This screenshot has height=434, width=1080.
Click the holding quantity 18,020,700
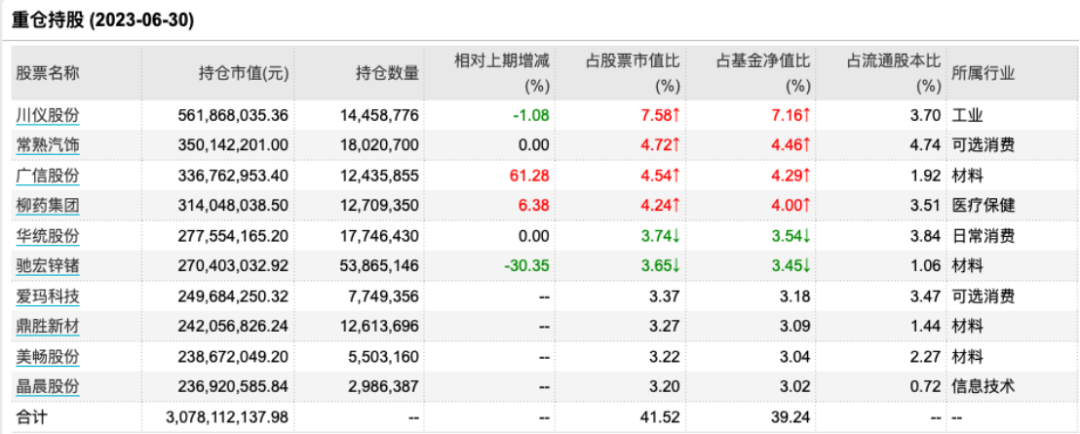[x=380, y=145]
